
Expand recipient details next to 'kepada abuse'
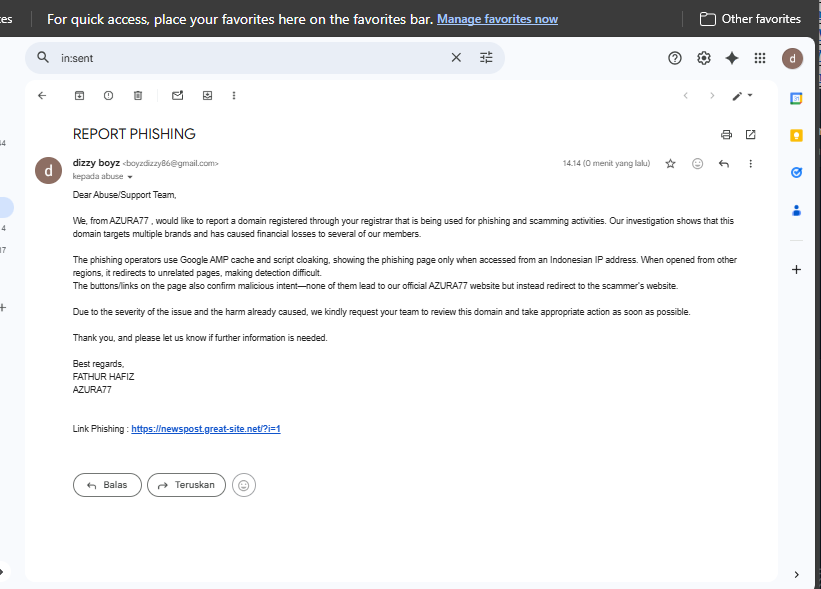(x=130, y=177)
